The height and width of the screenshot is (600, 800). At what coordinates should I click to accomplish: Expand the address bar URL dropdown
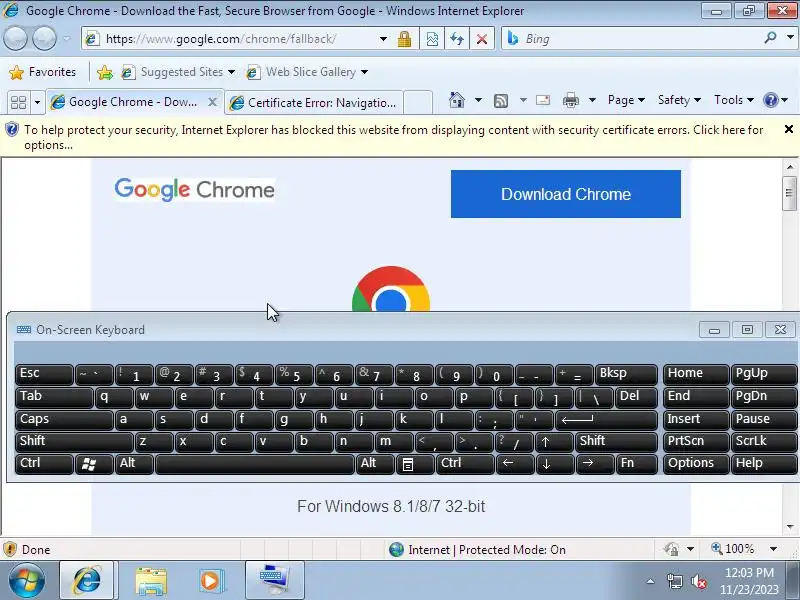point(383,39)
